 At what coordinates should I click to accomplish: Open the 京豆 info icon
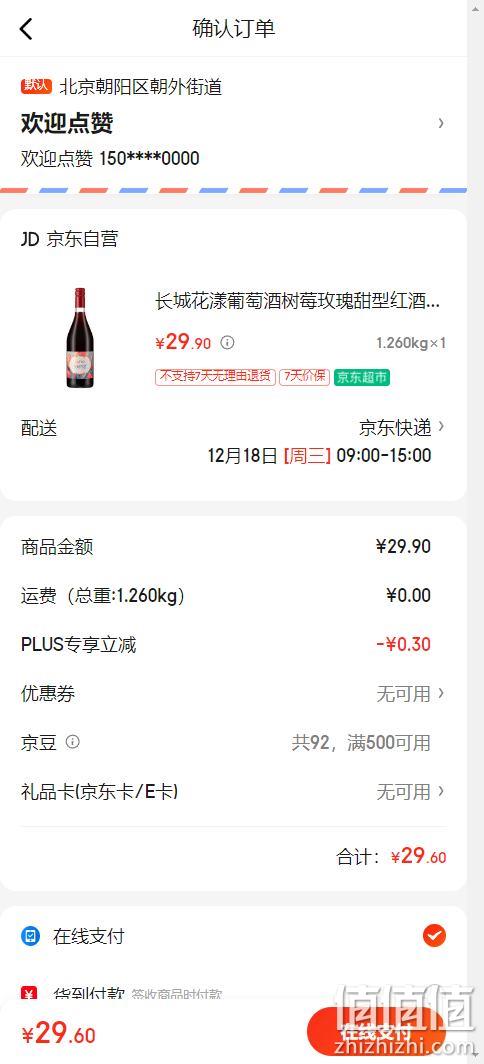tap(73, 742)
